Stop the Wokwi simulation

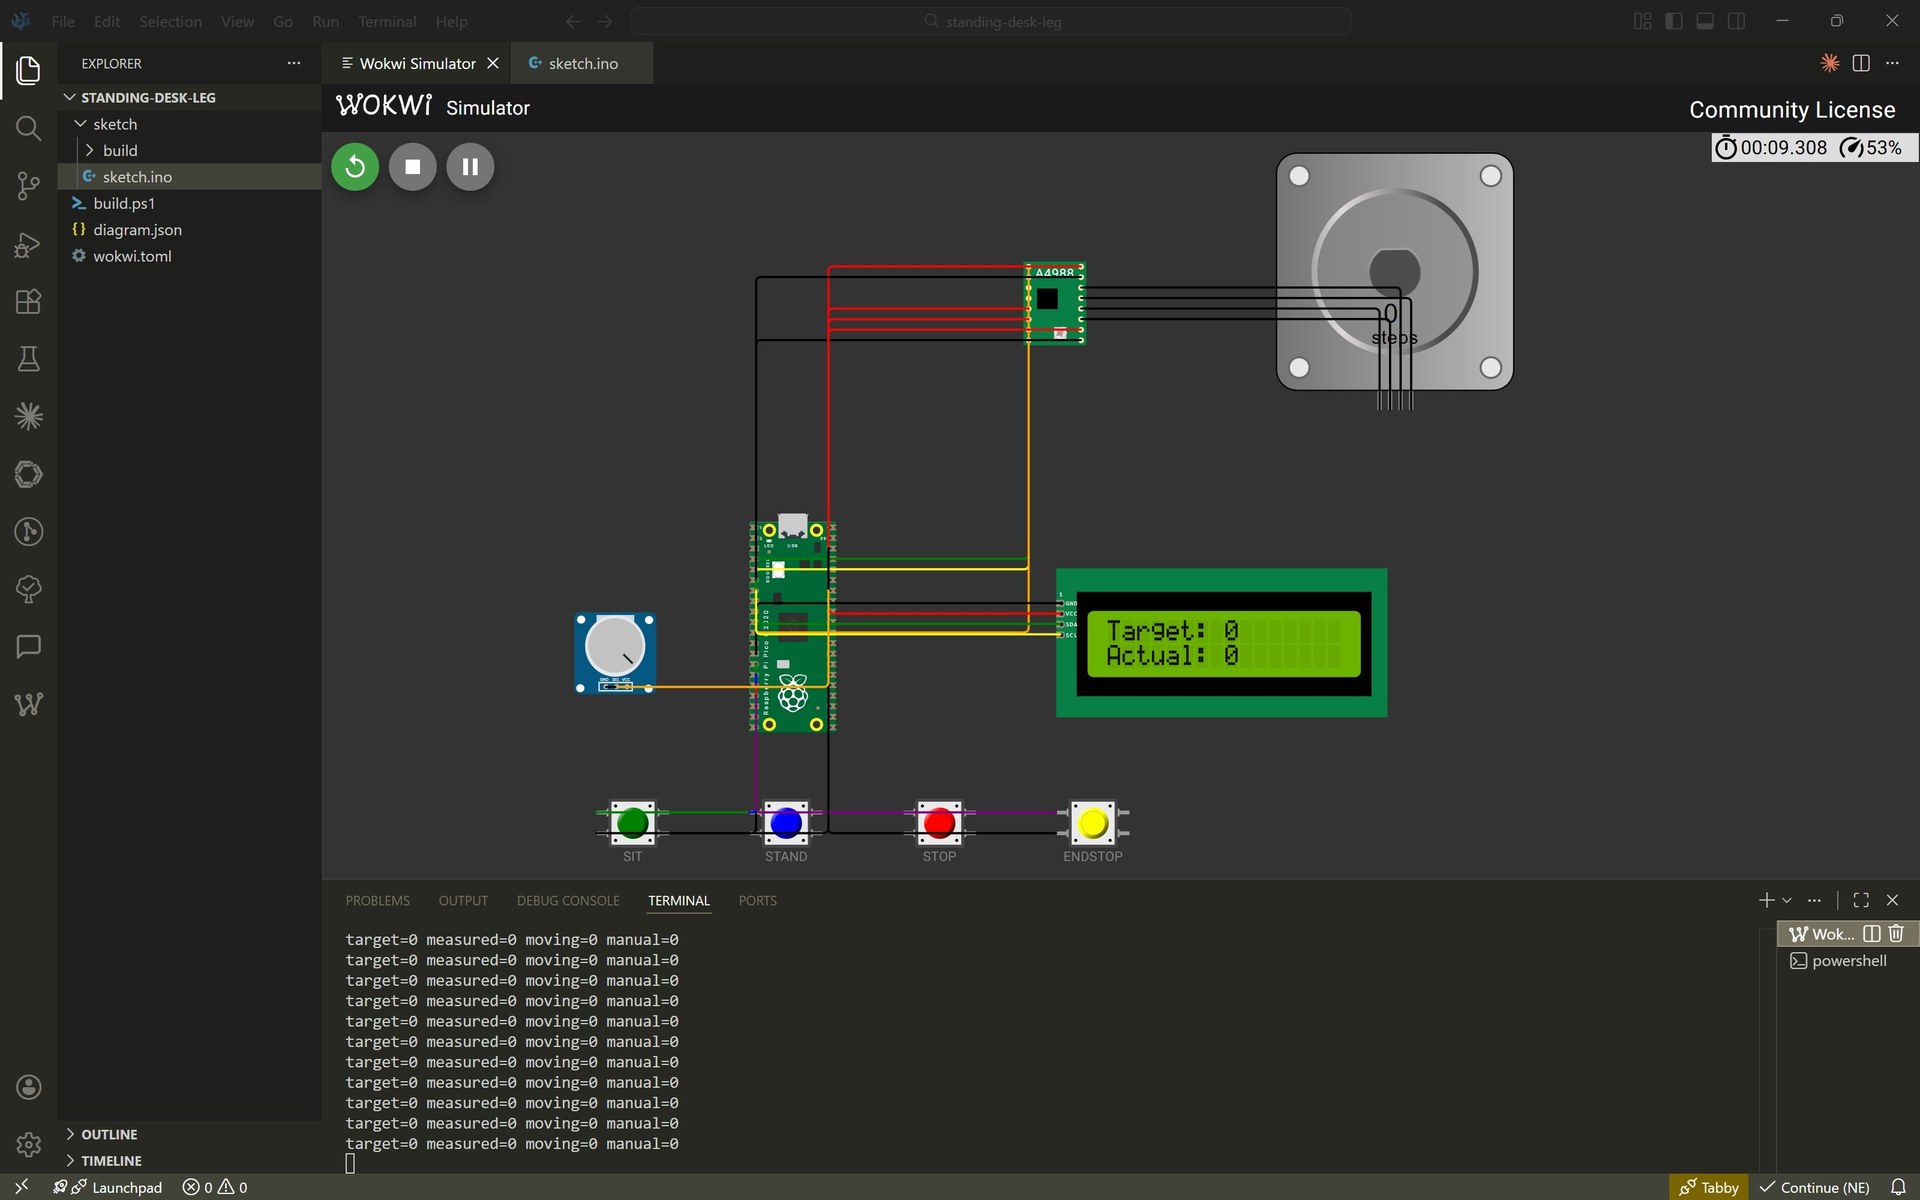coord(411,166)
